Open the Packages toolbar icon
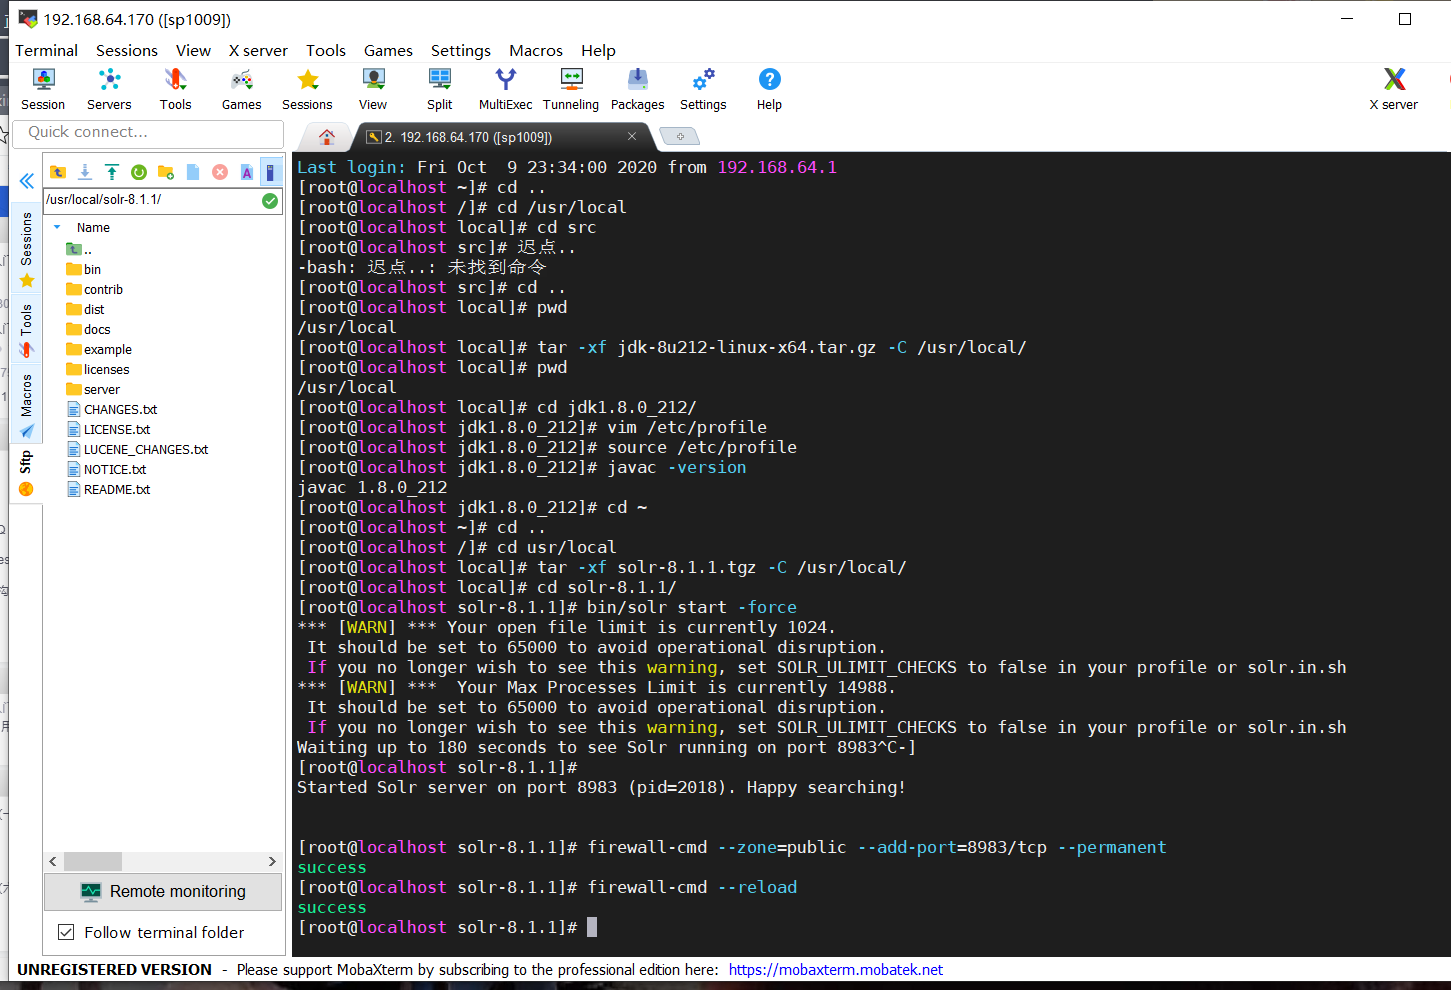Viewport: 1451px width, 990px height. tap(637, 89)
